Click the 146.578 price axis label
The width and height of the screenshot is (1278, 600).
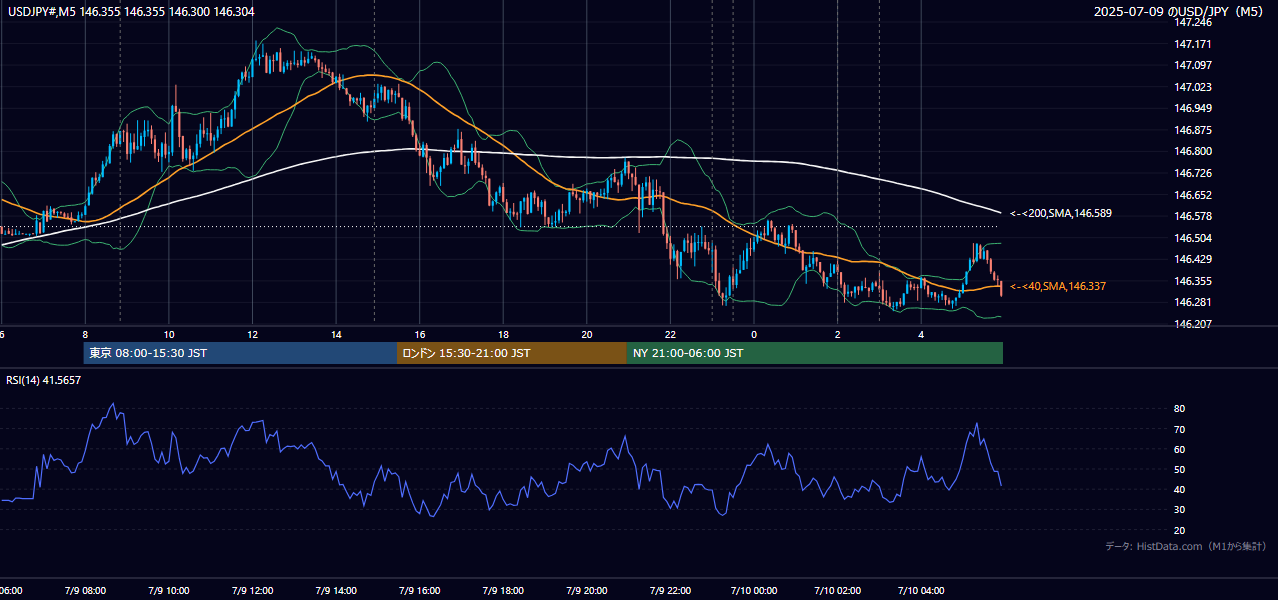coord(1193,216)
